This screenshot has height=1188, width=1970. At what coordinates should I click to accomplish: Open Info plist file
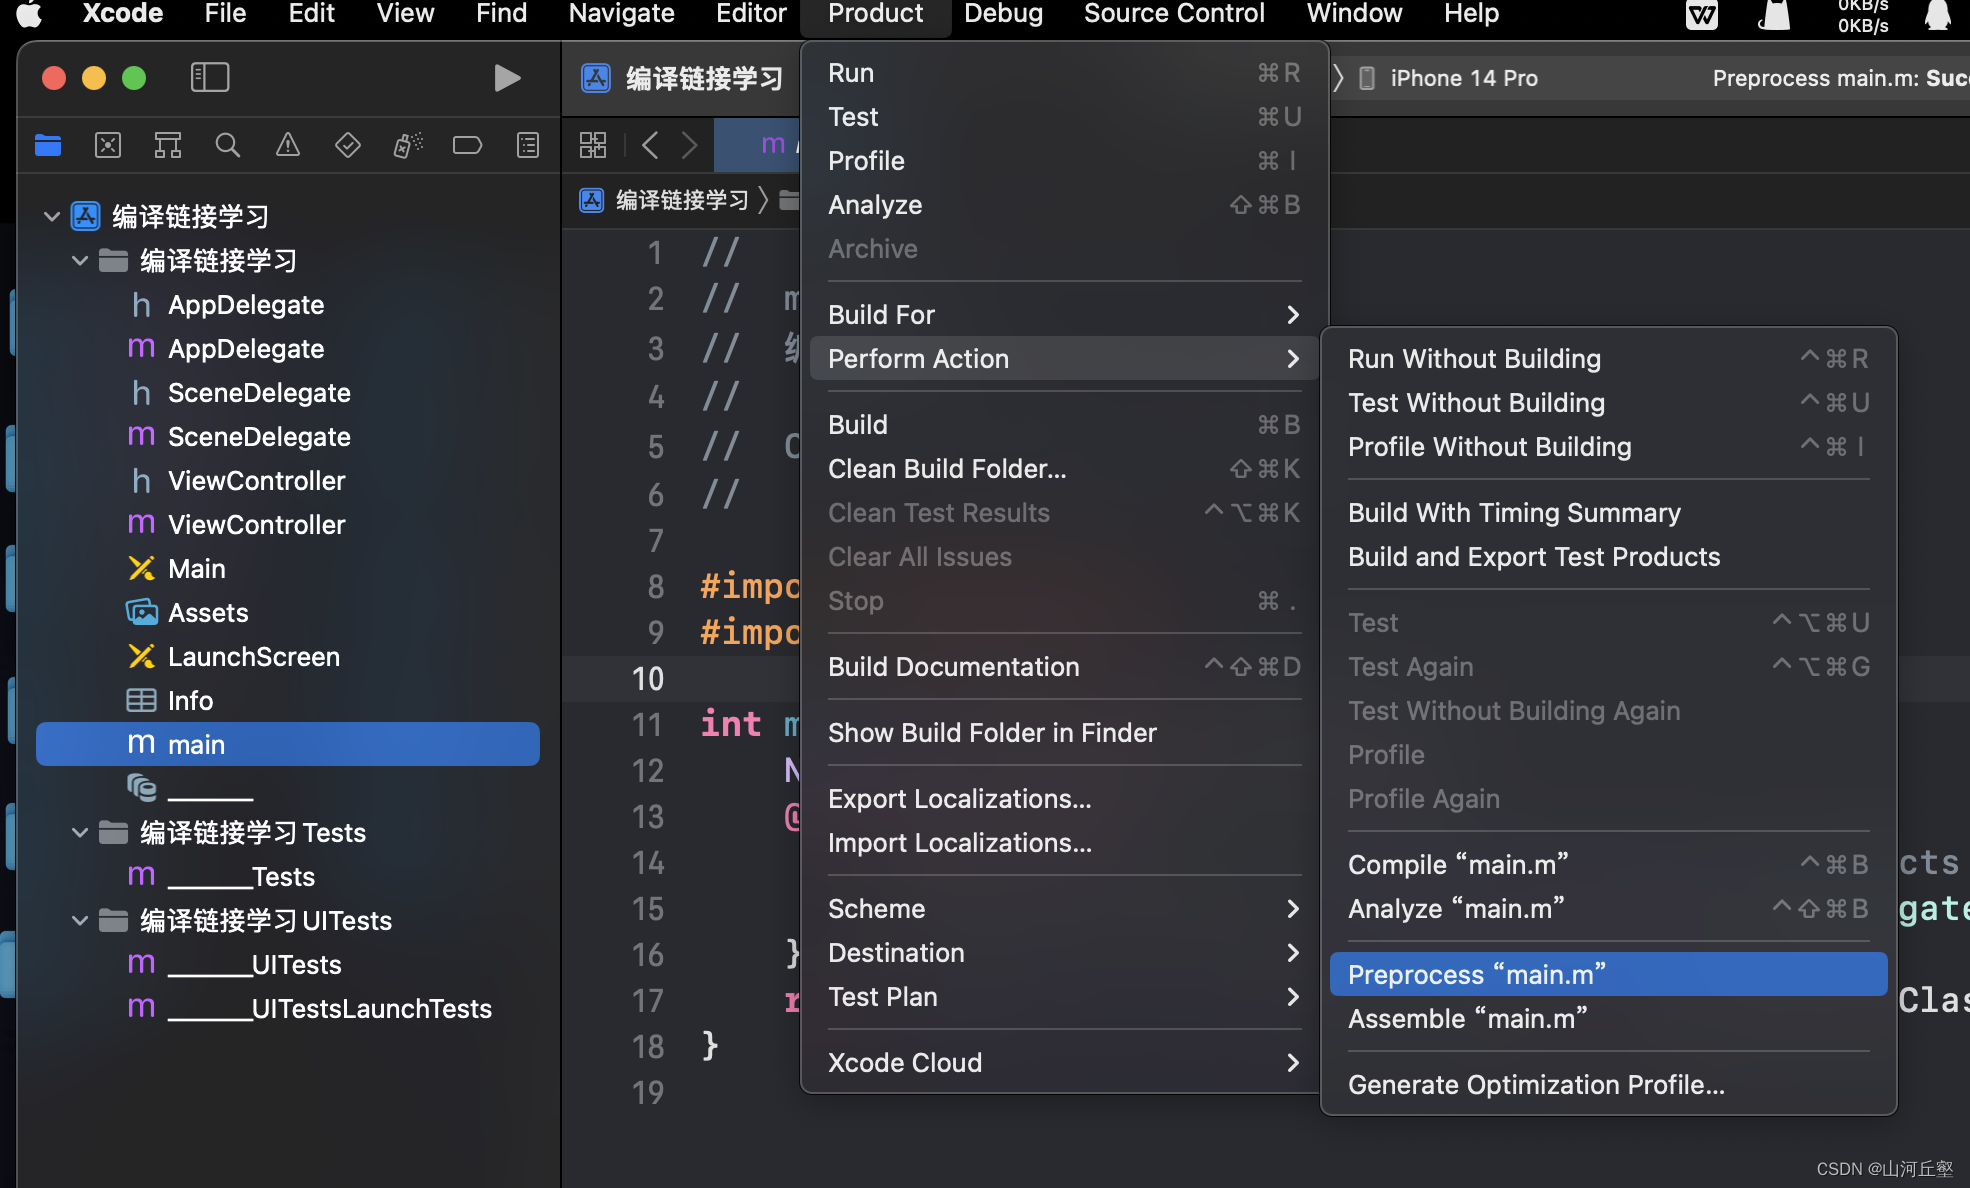click(288, 700)
